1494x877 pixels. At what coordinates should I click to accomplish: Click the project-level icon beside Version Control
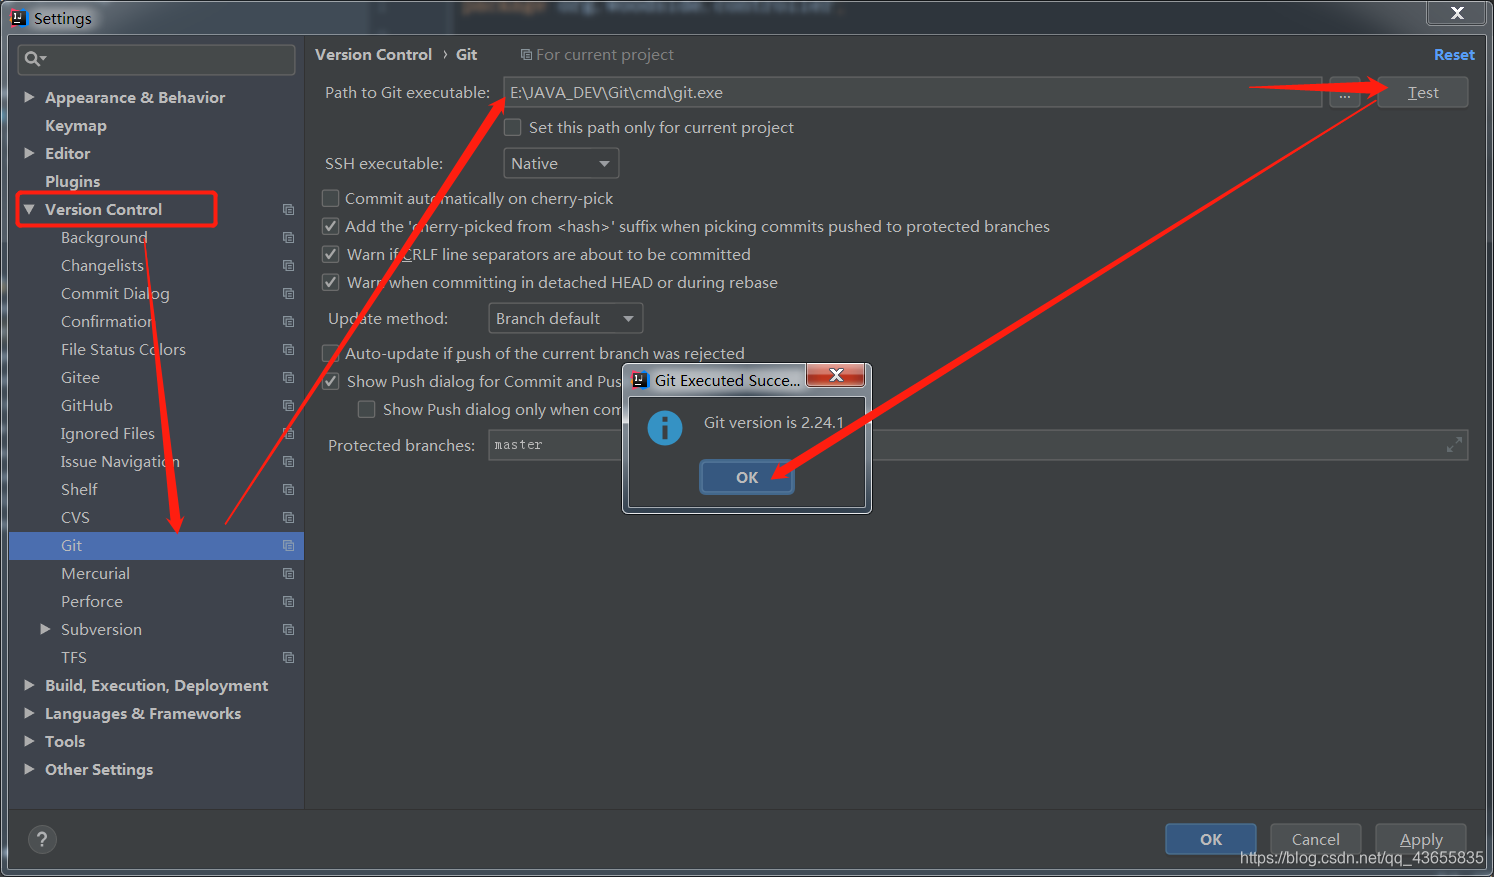click(x=288, y=210)
